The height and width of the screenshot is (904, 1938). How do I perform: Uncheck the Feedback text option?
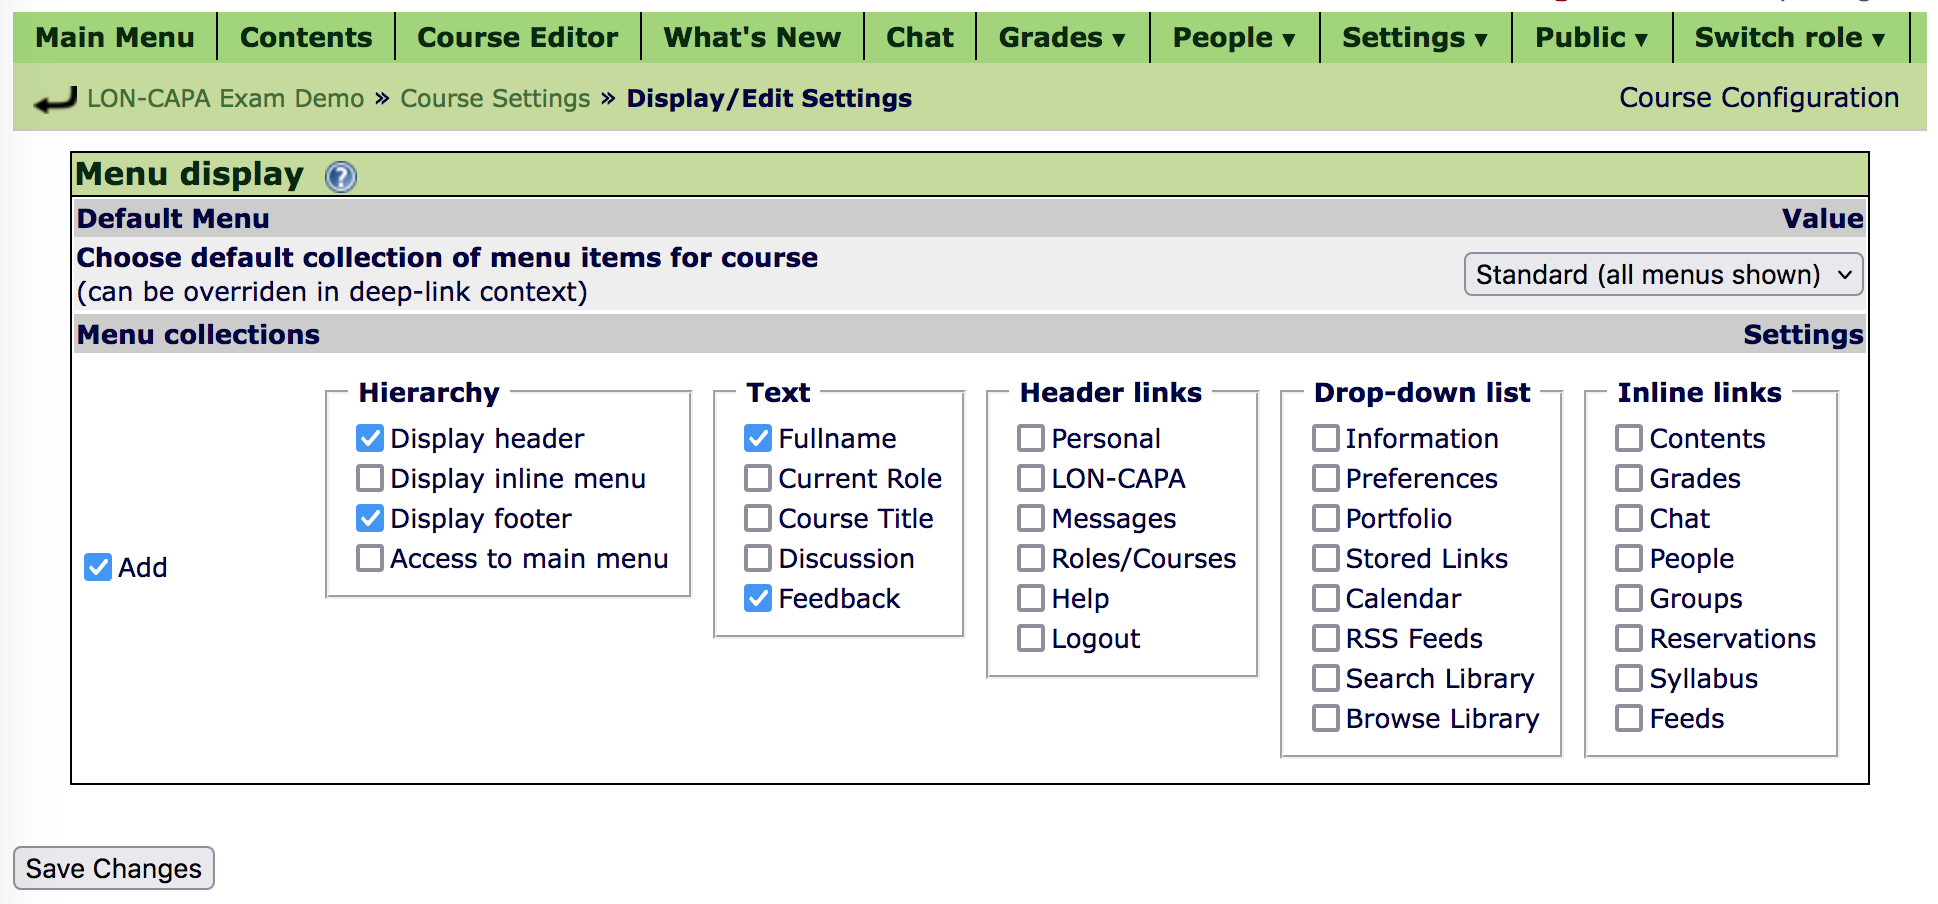[758, 598]
